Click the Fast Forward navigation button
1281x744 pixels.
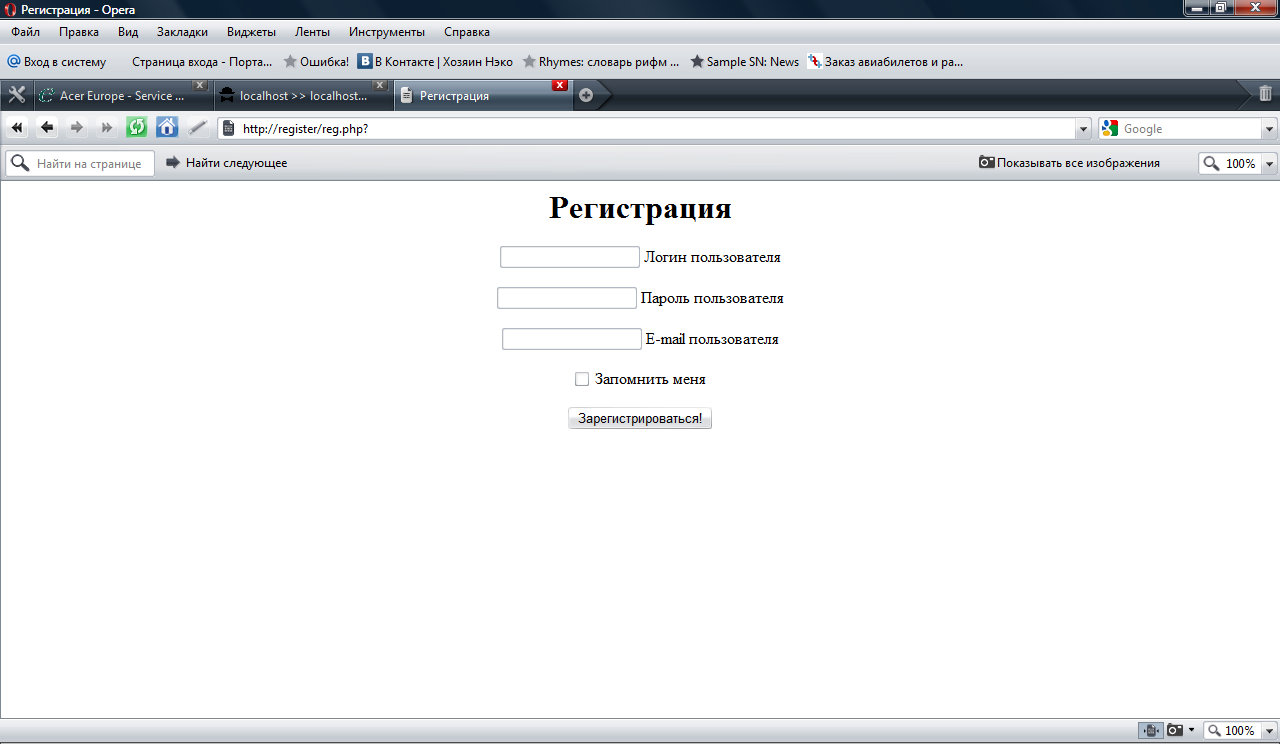107,128
